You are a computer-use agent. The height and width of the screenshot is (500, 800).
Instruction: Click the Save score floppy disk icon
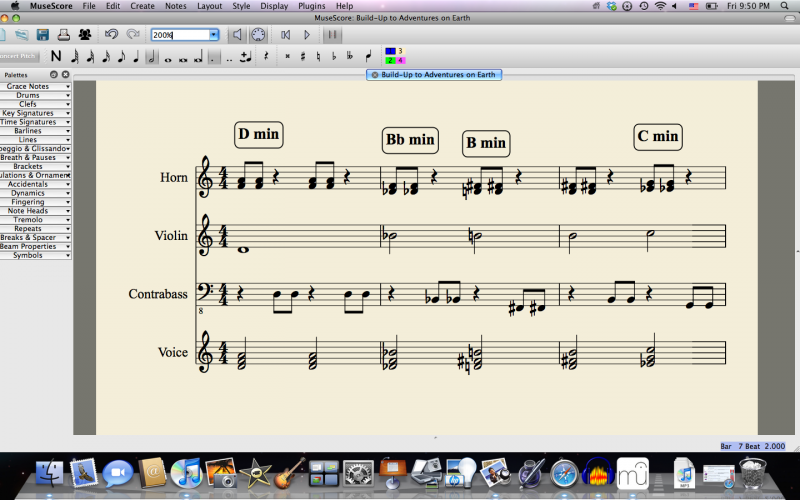tap(42, 35)
